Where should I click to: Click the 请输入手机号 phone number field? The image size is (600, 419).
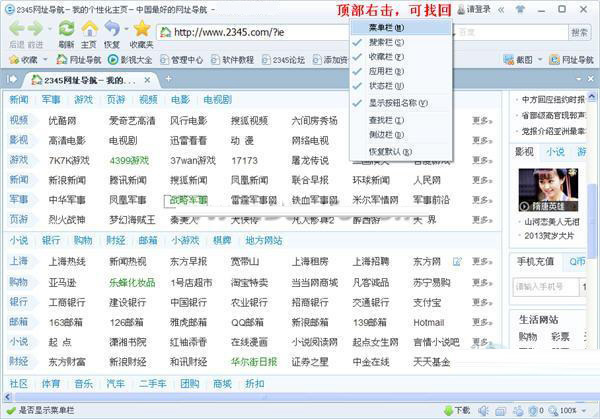click(545, 287)
